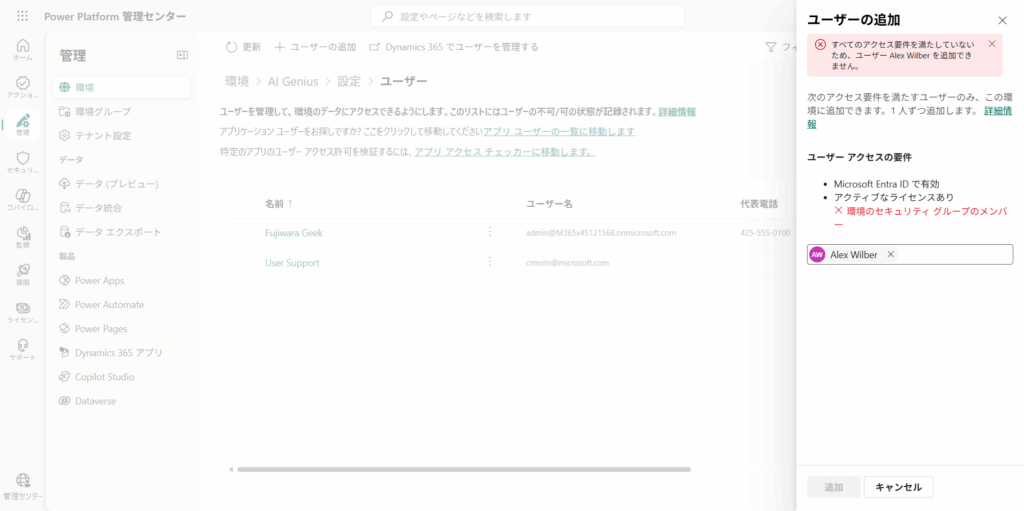Select the Licensing icon in left rail
This screenshot has width=1024, height=511.
tap(22, 311)
